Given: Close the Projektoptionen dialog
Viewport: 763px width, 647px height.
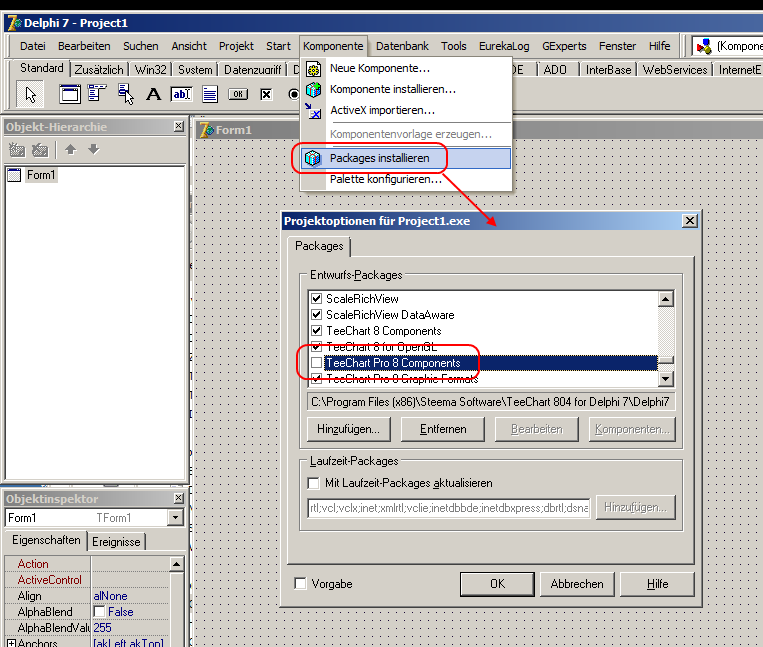Looking at the screenshot, I should pos(690,221).
